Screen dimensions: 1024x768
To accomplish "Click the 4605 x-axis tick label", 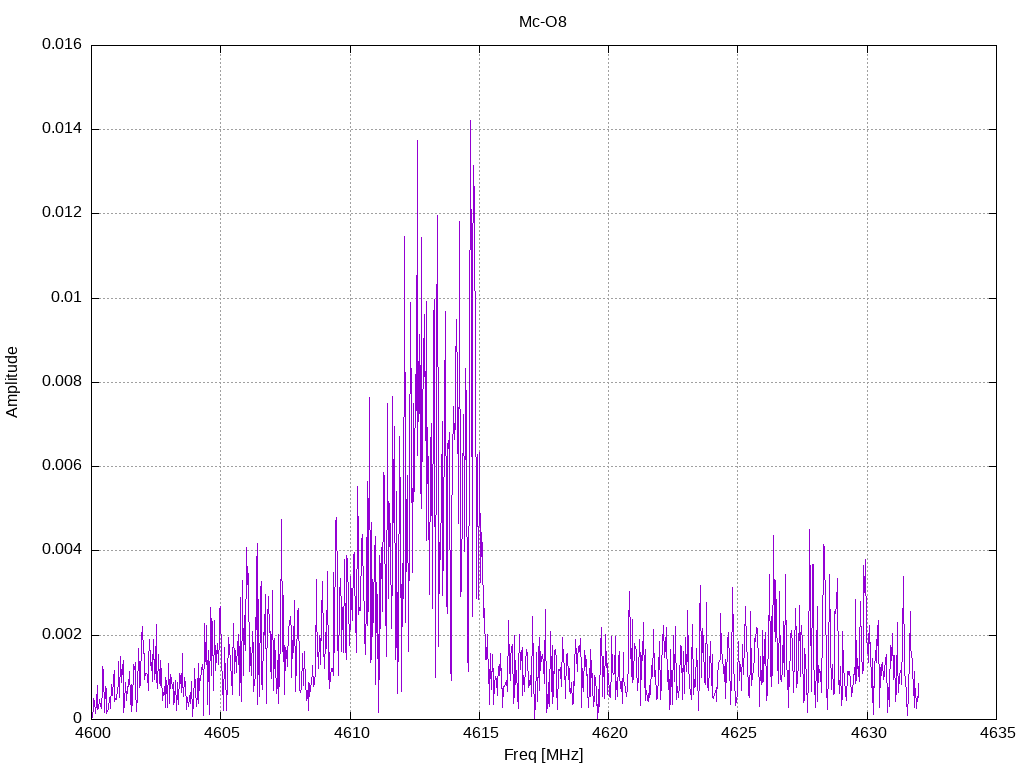I will click(221, 734).
